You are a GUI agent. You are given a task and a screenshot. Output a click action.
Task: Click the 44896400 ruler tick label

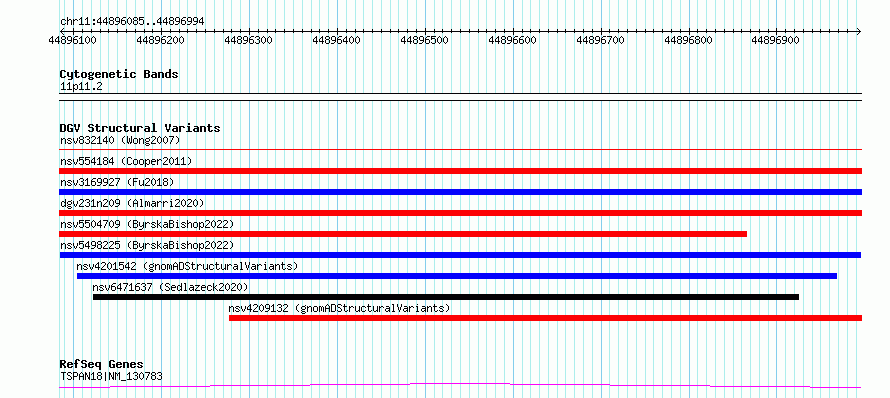[x=337, y=40]
